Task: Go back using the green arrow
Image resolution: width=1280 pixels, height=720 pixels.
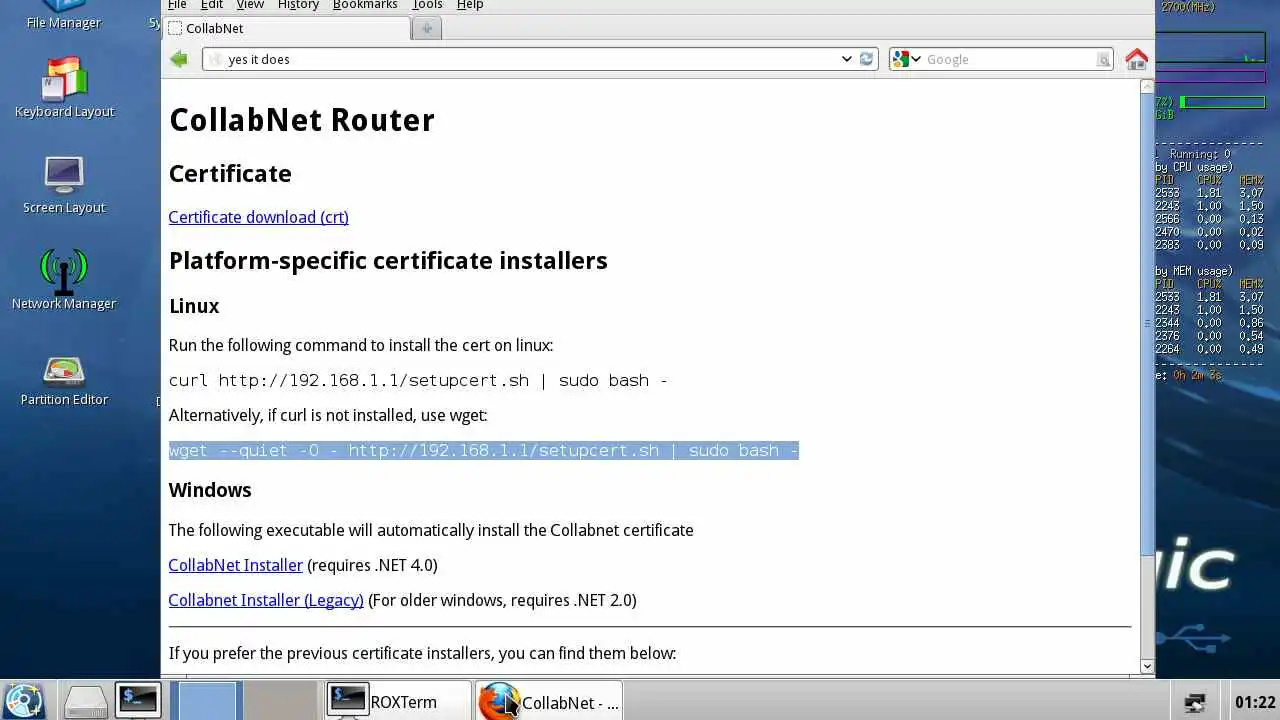Action: click(179, 59)
